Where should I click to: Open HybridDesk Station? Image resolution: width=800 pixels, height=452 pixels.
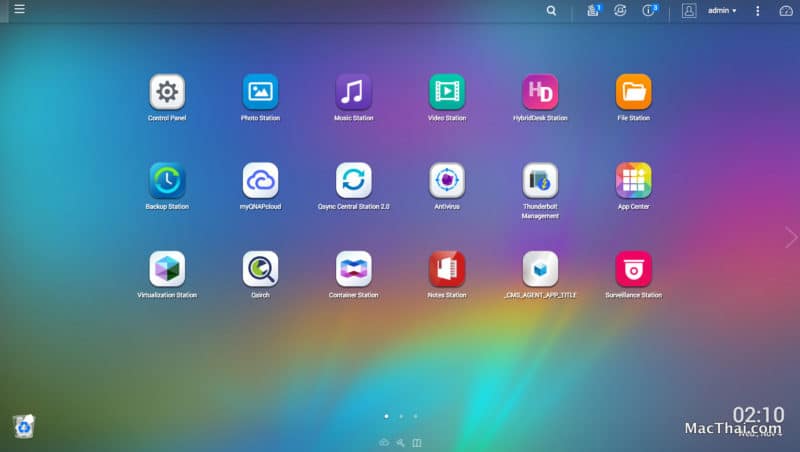[540, 92]
